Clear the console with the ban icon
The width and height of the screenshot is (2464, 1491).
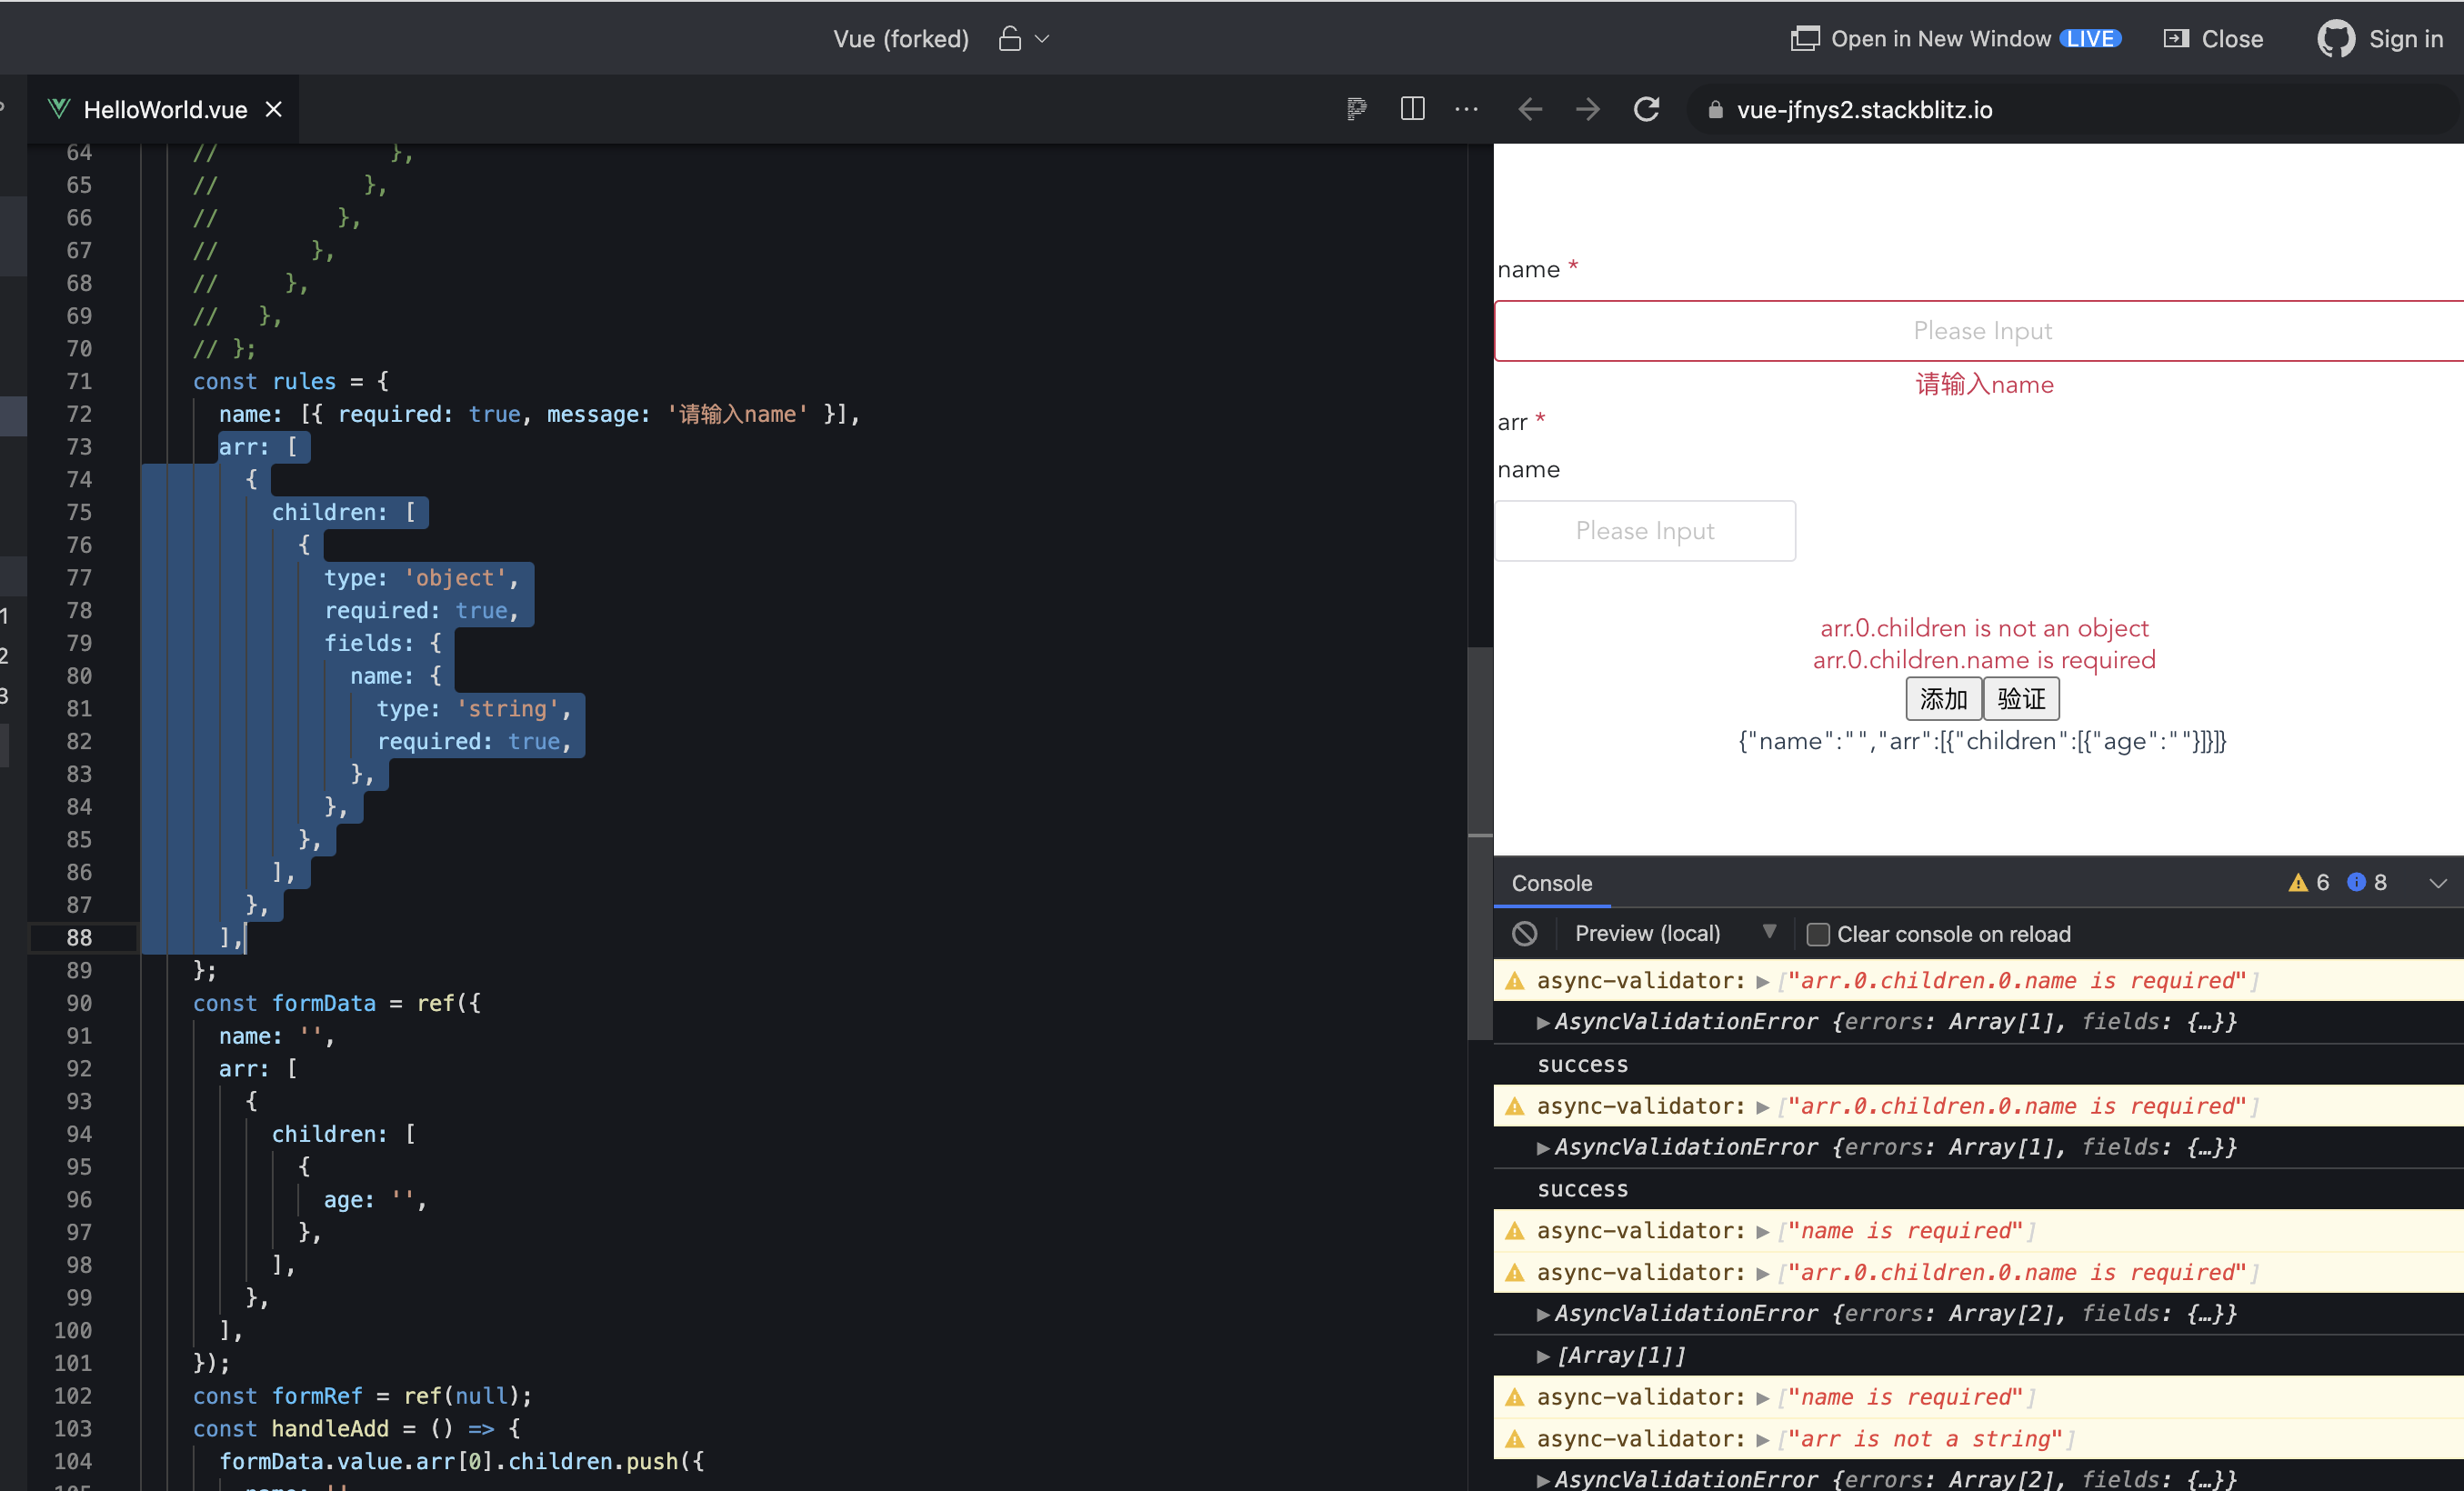tap(1524, 934)
